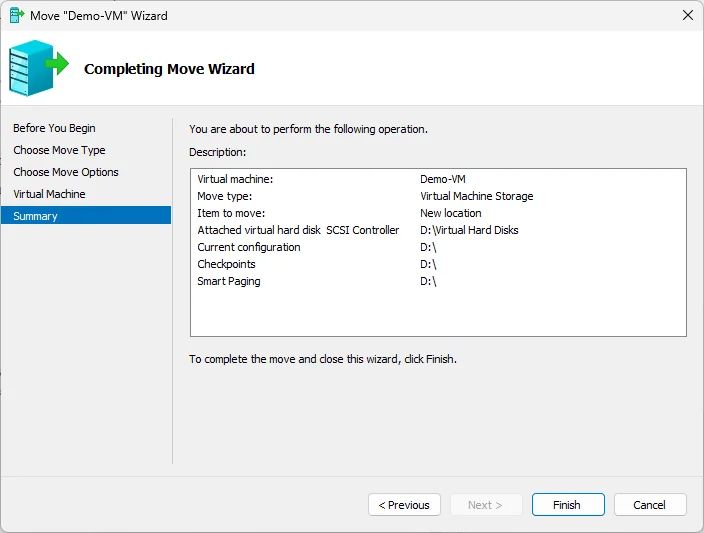Screen dimensions: 704x533
Task: Click Finish to complete the move
Action: (x=568, y=505)
